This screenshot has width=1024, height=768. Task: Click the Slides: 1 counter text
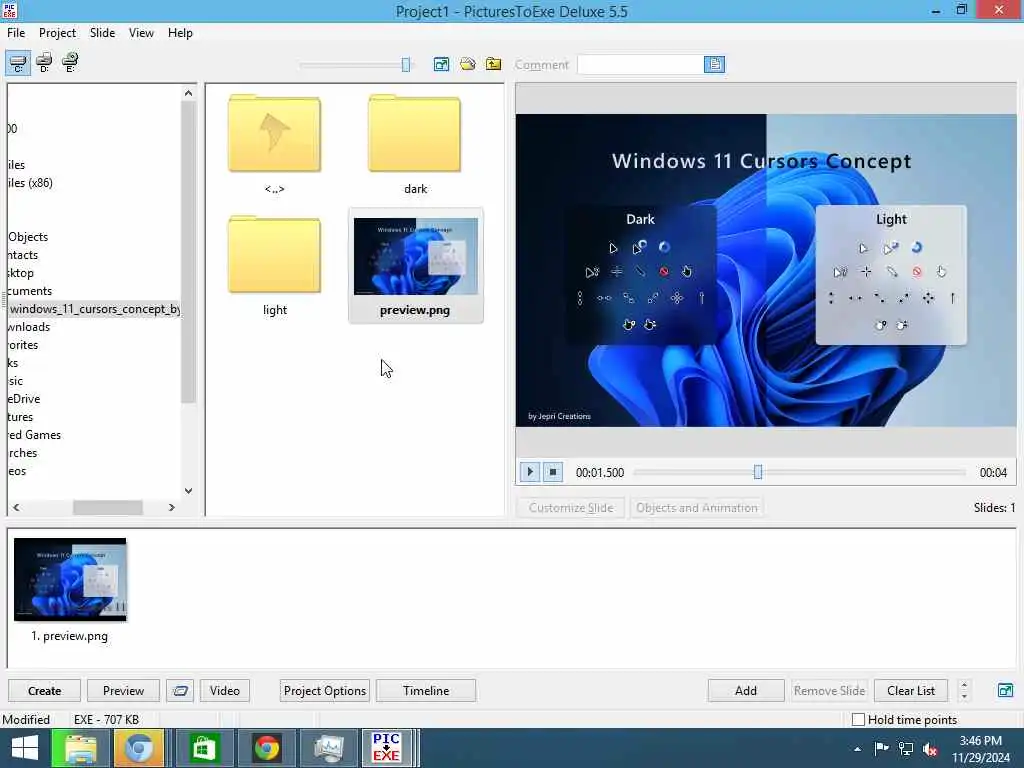(994, 507)
